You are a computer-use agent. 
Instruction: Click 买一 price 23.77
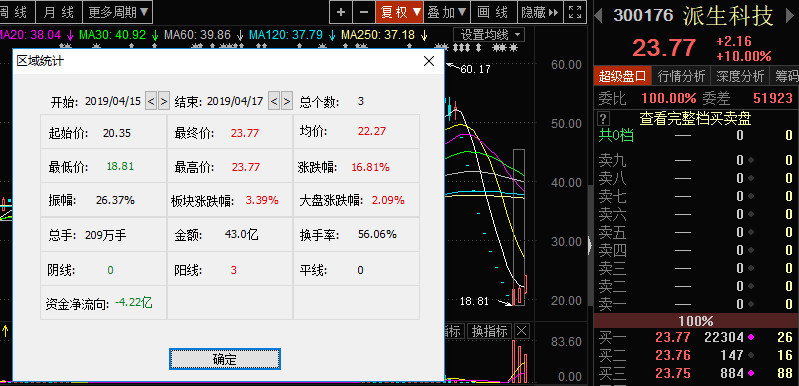tap(673, 337)
